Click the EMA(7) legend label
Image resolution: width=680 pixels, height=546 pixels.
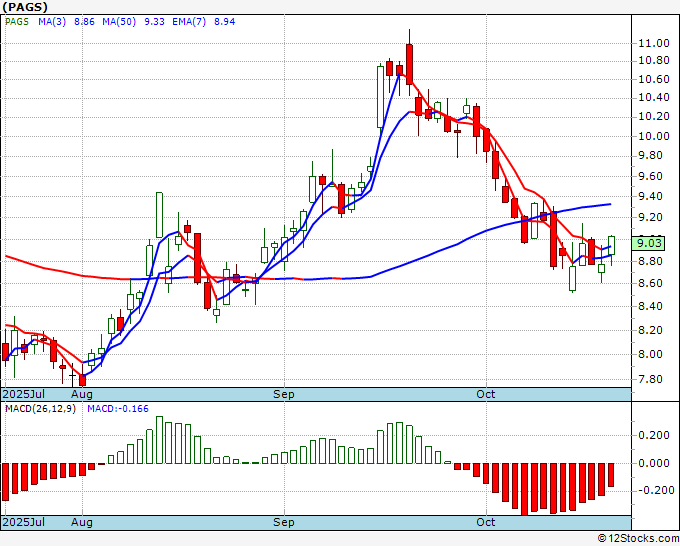[189, 22]
